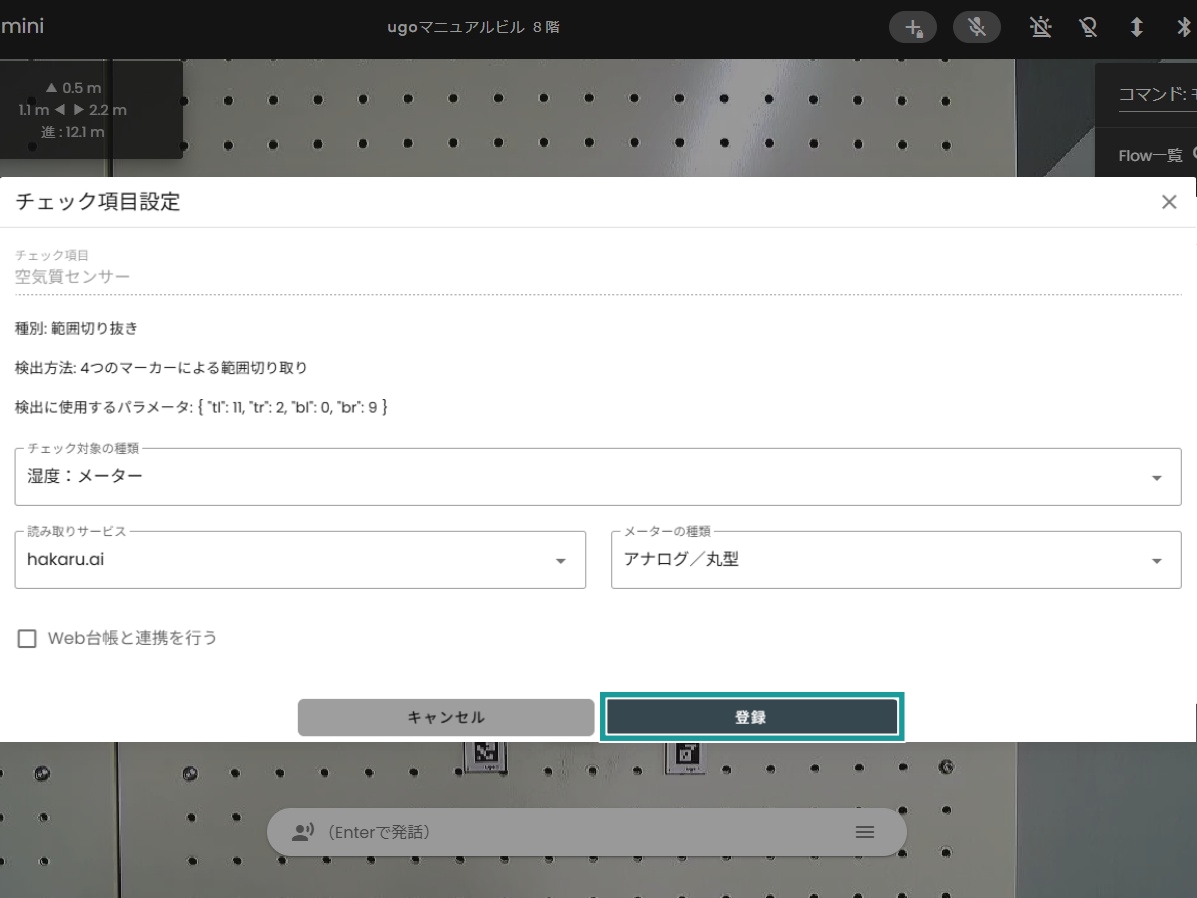The height and width of the screenshot is (898, 1197).
Task: Click the ugoマニュアルビル 8階 title
Action: [x=473, y=27]
